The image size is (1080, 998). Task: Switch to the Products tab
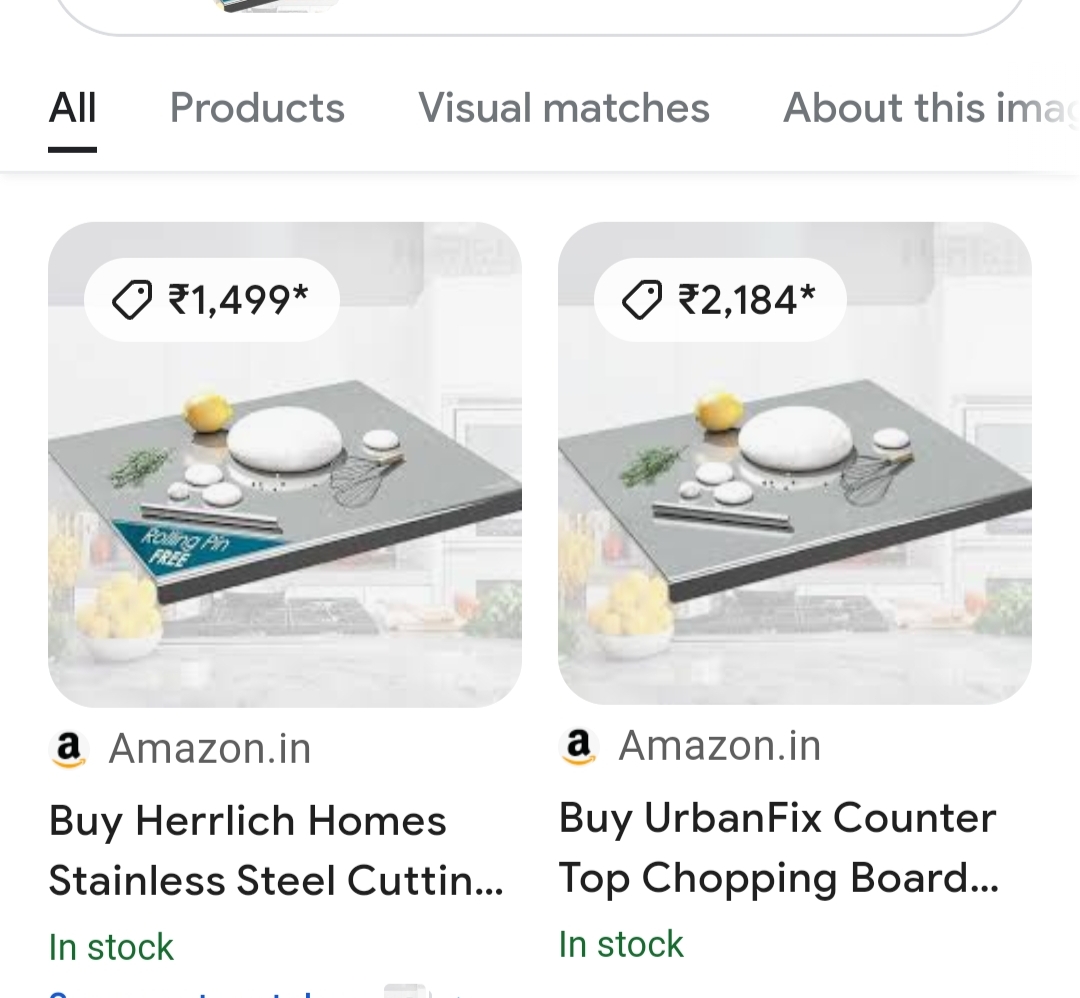tap(257, 108)
